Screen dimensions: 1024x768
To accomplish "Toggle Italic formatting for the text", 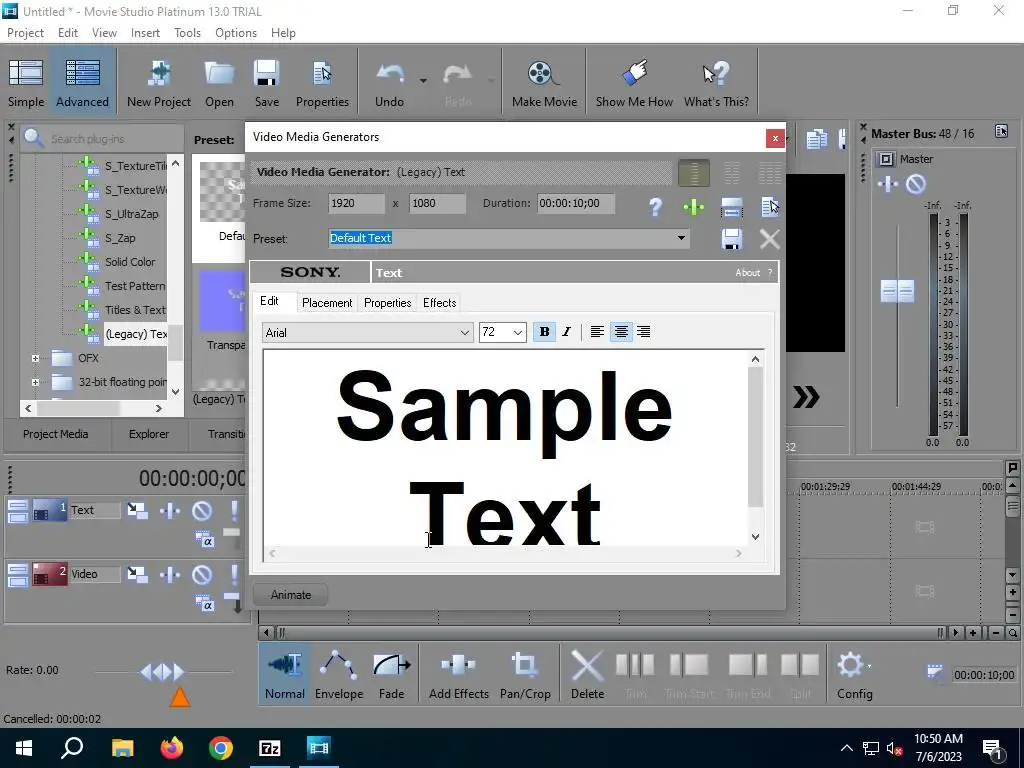I will [x=566, y=332].
